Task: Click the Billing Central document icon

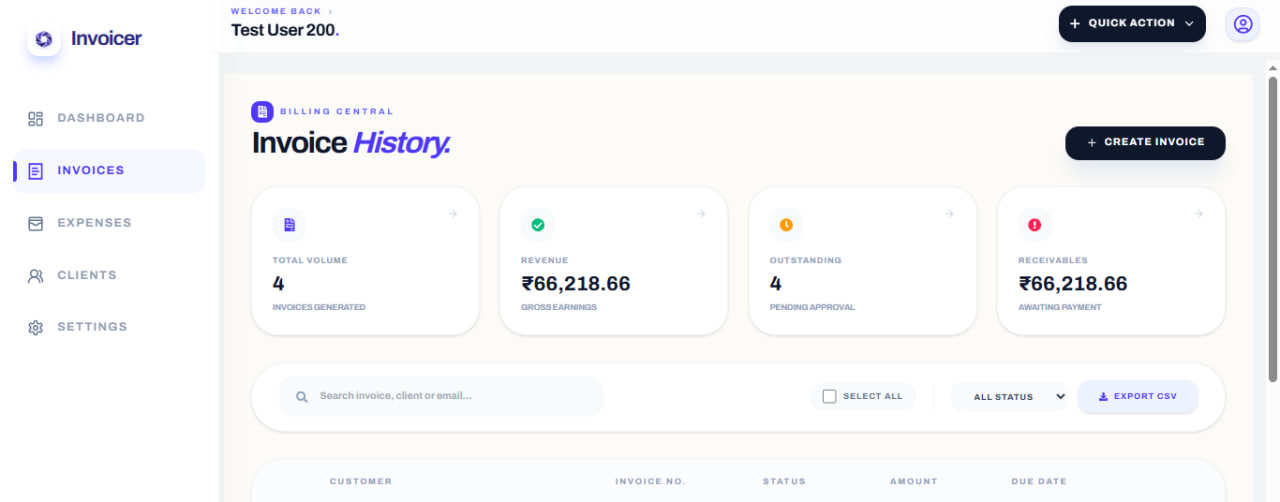Action: [x=262, y=112]
